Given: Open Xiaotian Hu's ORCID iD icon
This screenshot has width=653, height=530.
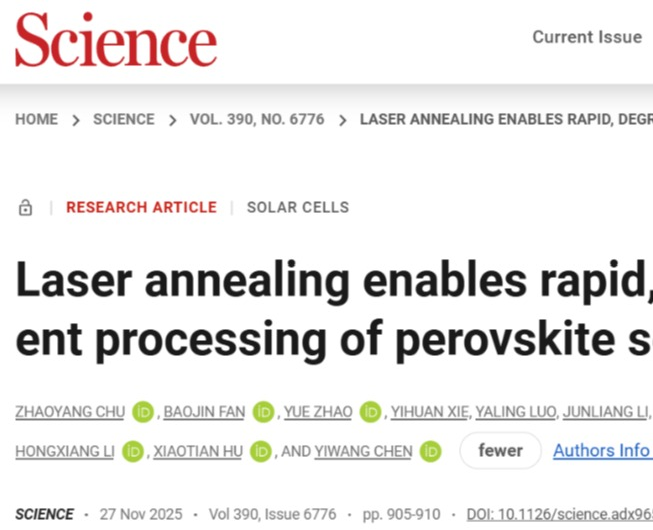Looking at the screenshot, I should [x=261, y=451].
